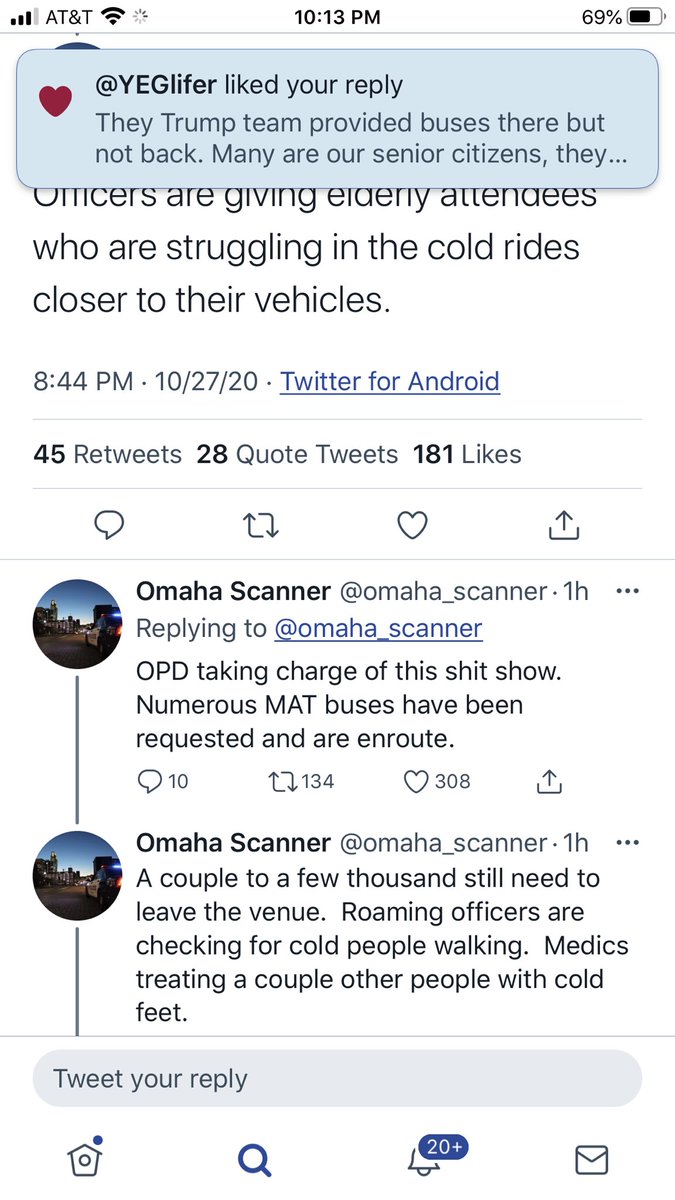Viewport: 675px width, 1200px height.
Task: Open the @omaha_scanner replying-to link
Action: 376,628
